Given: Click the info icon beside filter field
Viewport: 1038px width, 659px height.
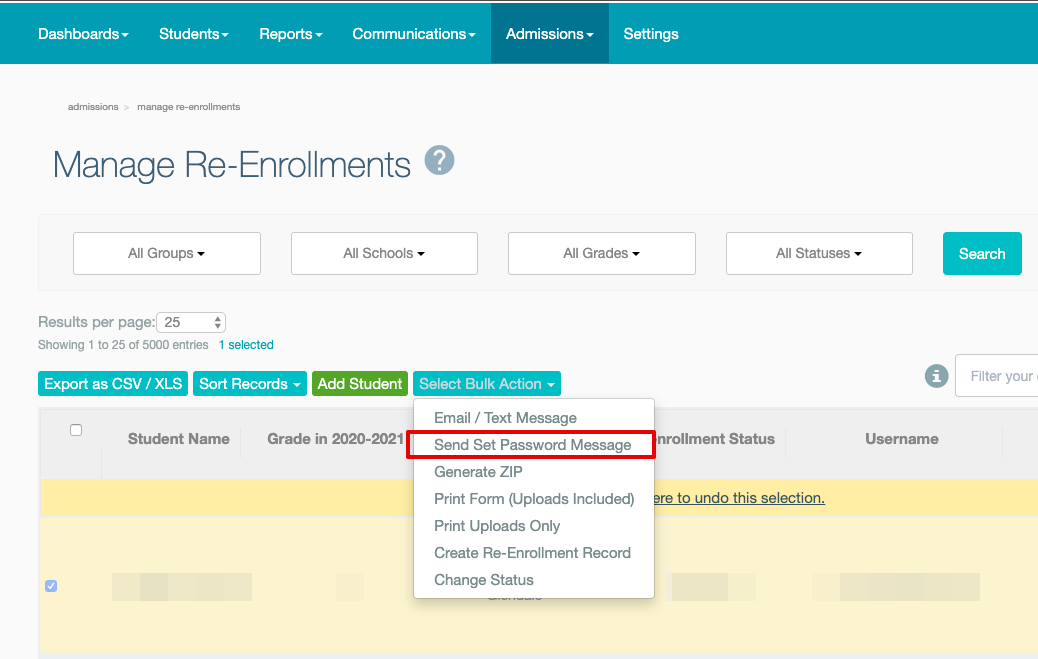Looking at the screenshot, I should [x=936, y=376].
